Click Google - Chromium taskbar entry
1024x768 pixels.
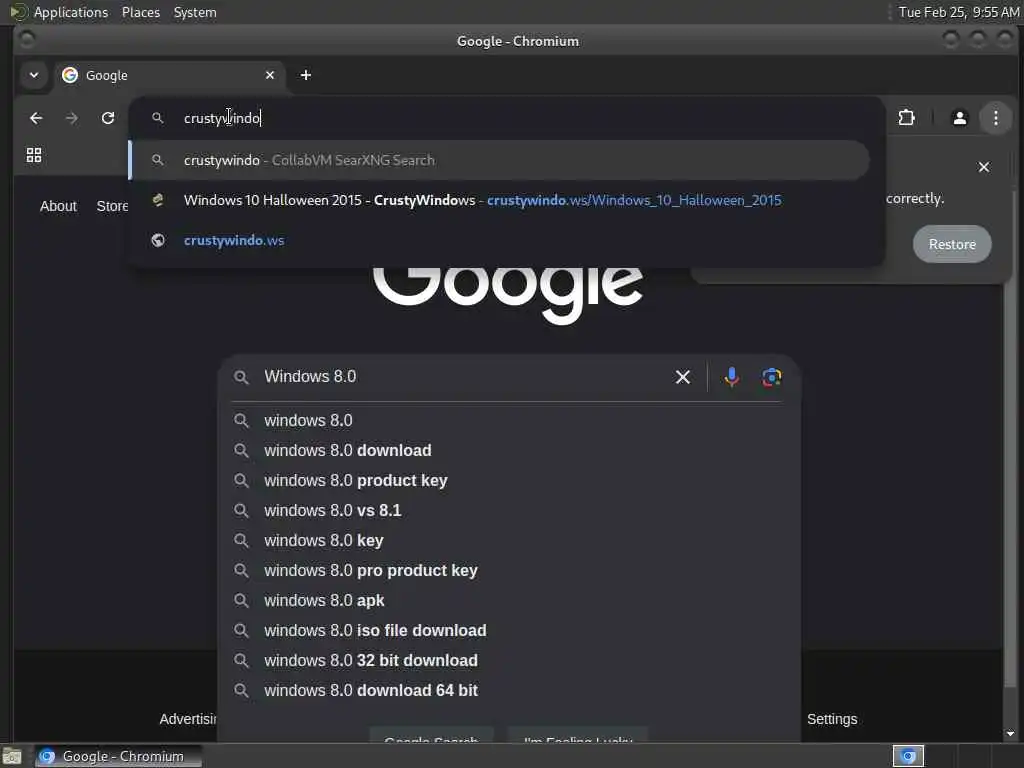click(118, 756)
